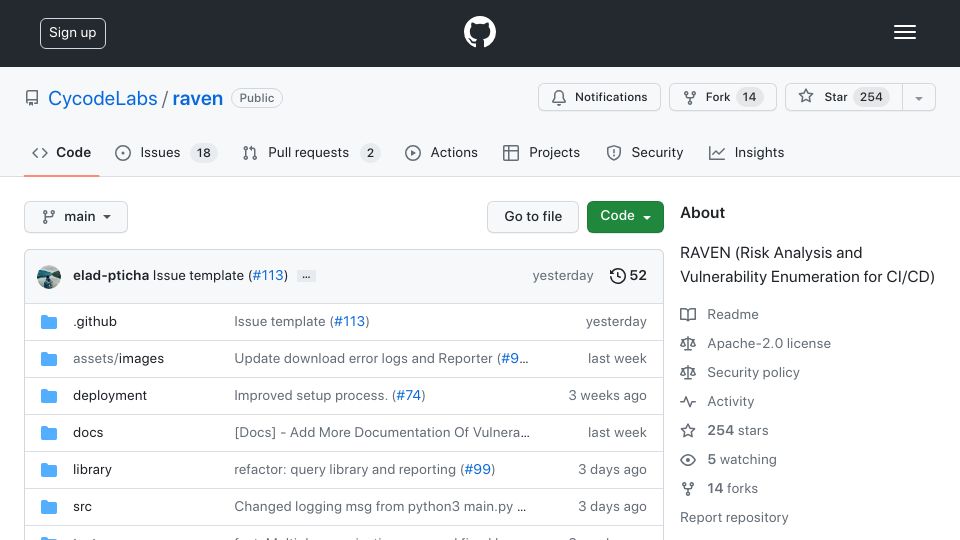Screen dimensions: 960x540
Task: Open the docs folder
Action: pyautogui.click(x=88, y=432)
